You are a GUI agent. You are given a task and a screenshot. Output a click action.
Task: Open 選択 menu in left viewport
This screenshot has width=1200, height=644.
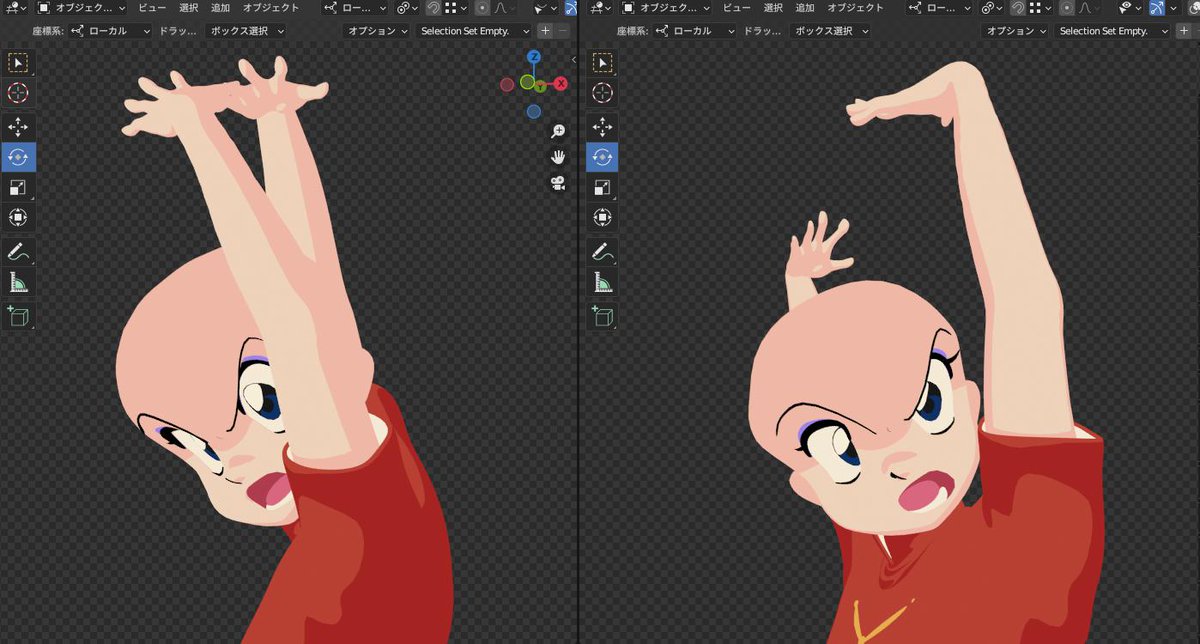pyautogui.click(x=188, y=8)
